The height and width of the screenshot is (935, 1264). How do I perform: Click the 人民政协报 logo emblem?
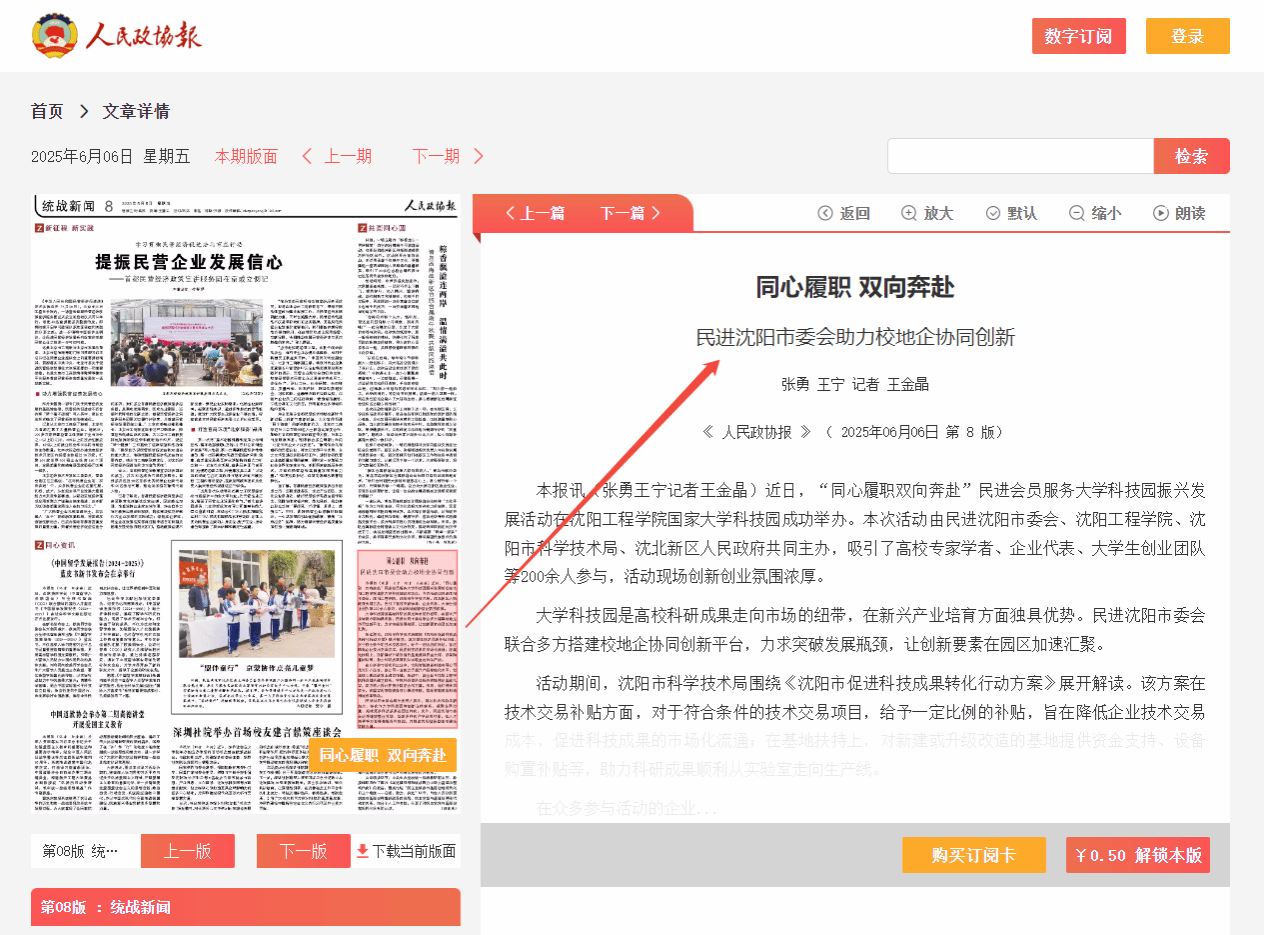pos(54,36)
